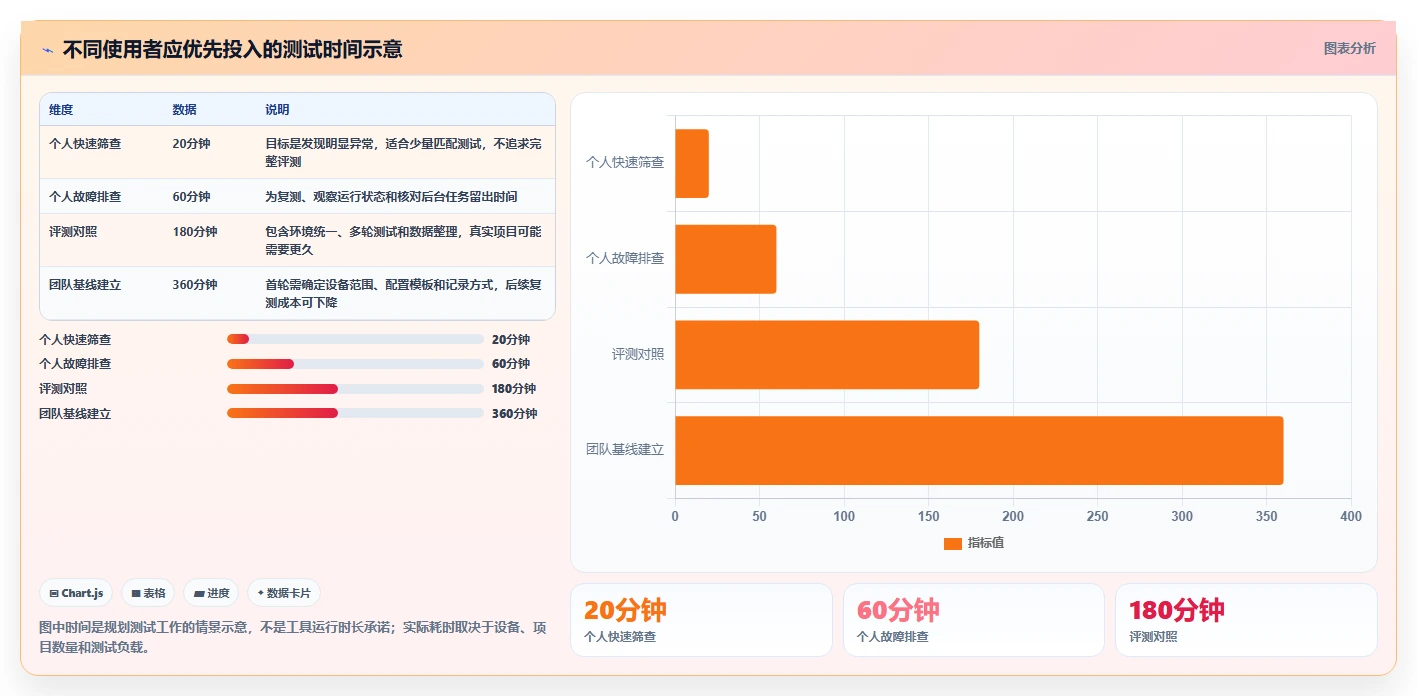1417x696 pixels.
Task: Click the 维度 column header
Action: tap(61, 110)
